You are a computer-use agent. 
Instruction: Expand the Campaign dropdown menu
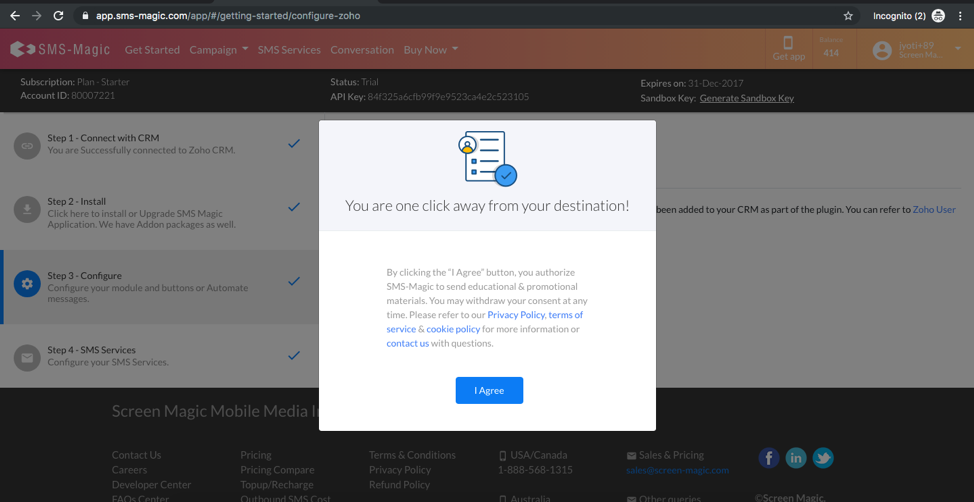pos(219,50)
